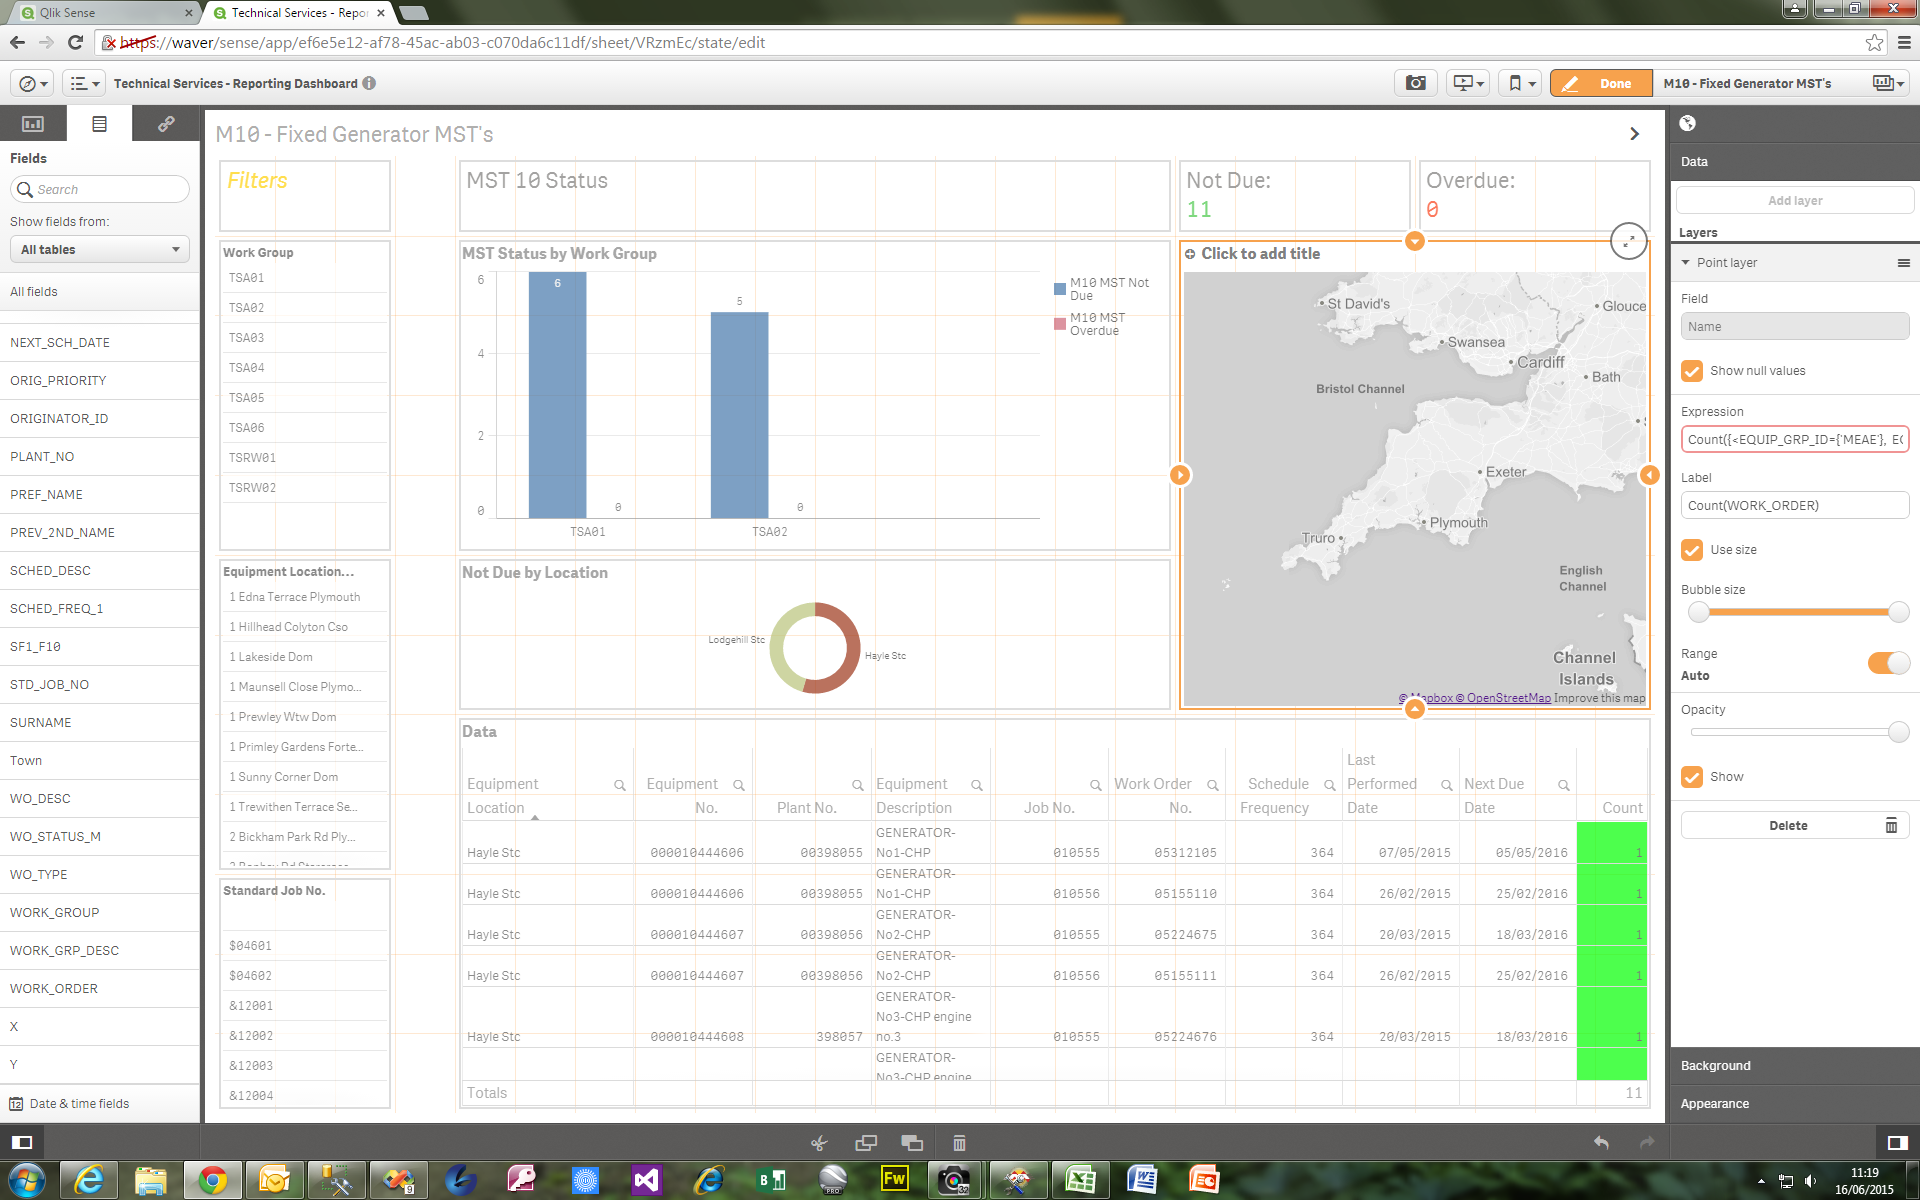Go to next sheet with arrow
1920x1200 pixels.
(x=1634, y=134)
